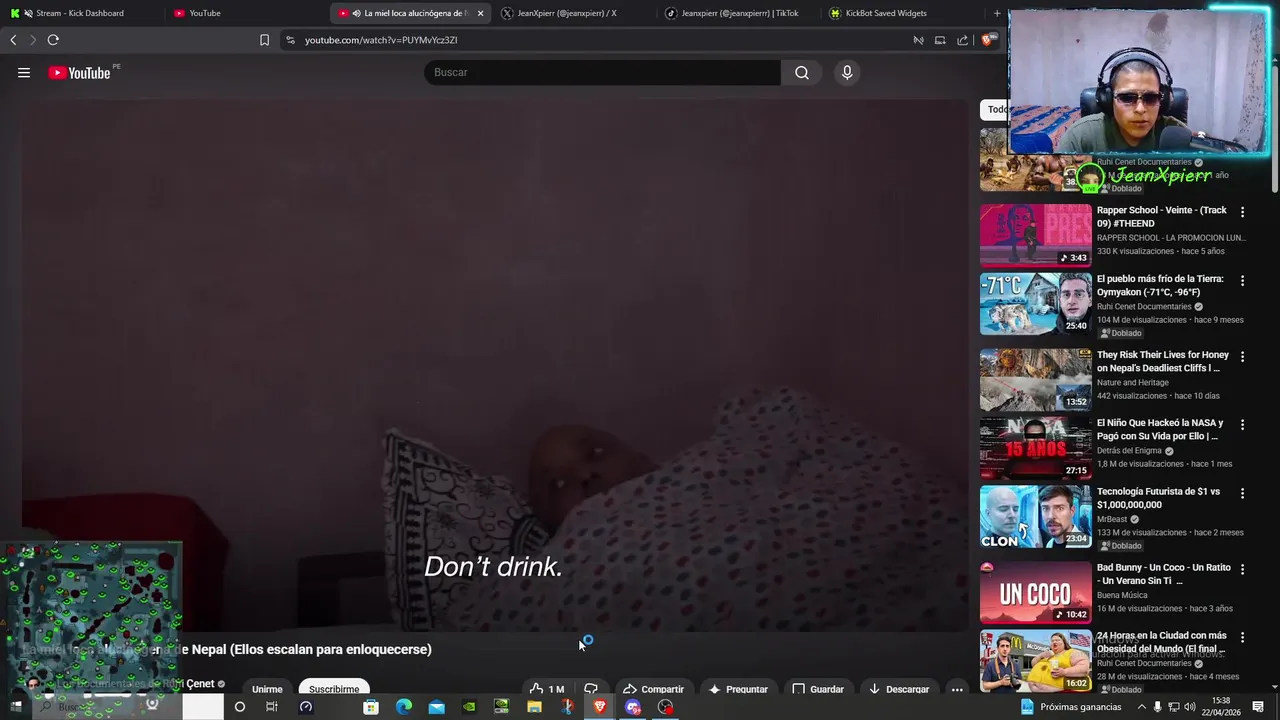
Task: Open options menu for Tecnología Futurista de $1
Action: click(x=1243, y=493)
